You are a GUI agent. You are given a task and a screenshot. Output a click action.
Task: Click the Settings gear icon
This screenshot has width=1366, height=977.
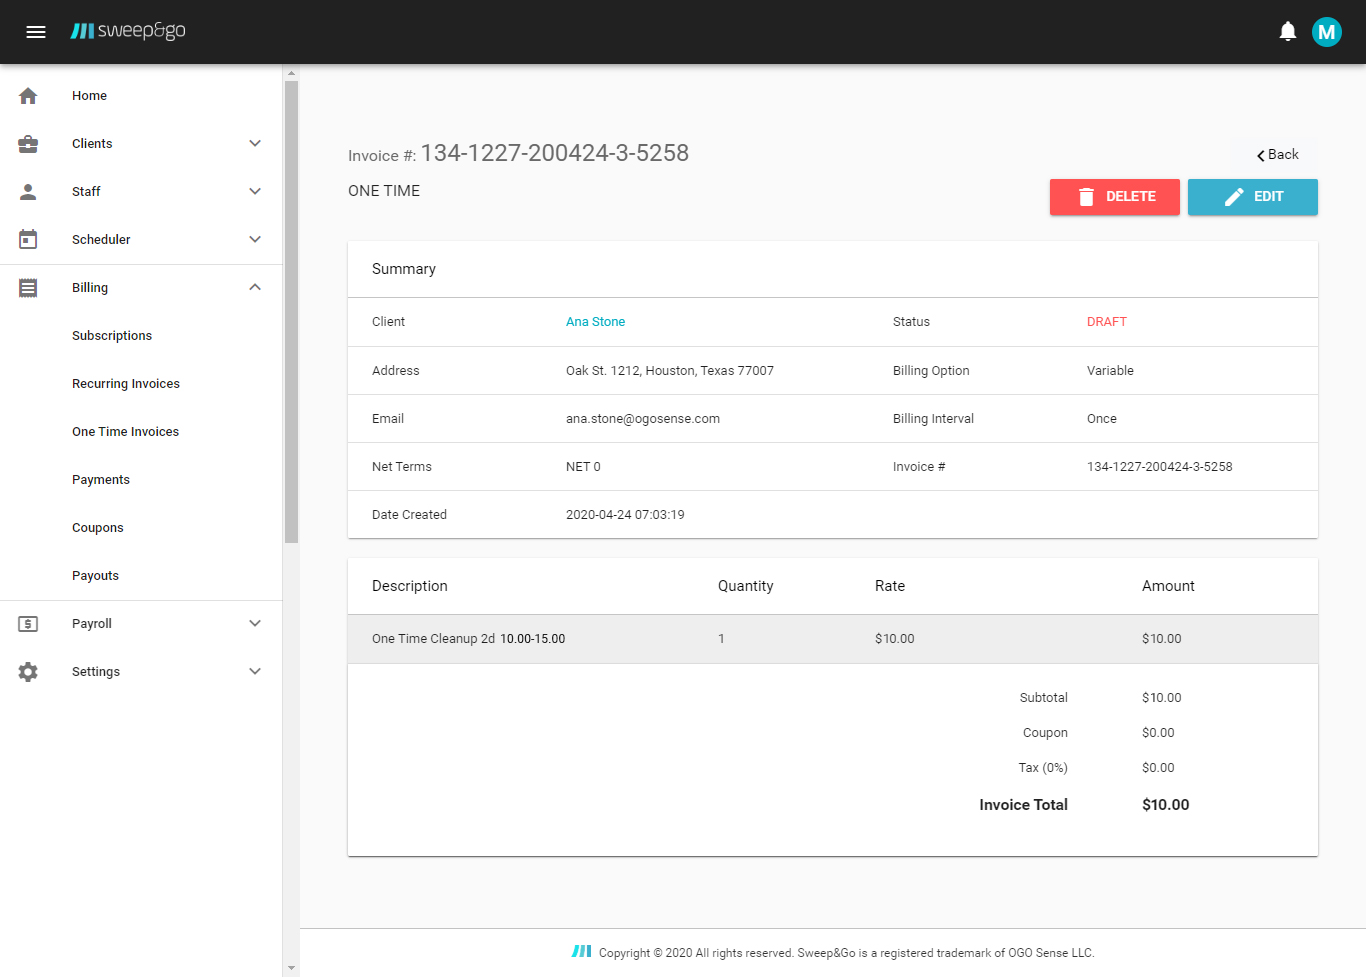coord(28,672)
